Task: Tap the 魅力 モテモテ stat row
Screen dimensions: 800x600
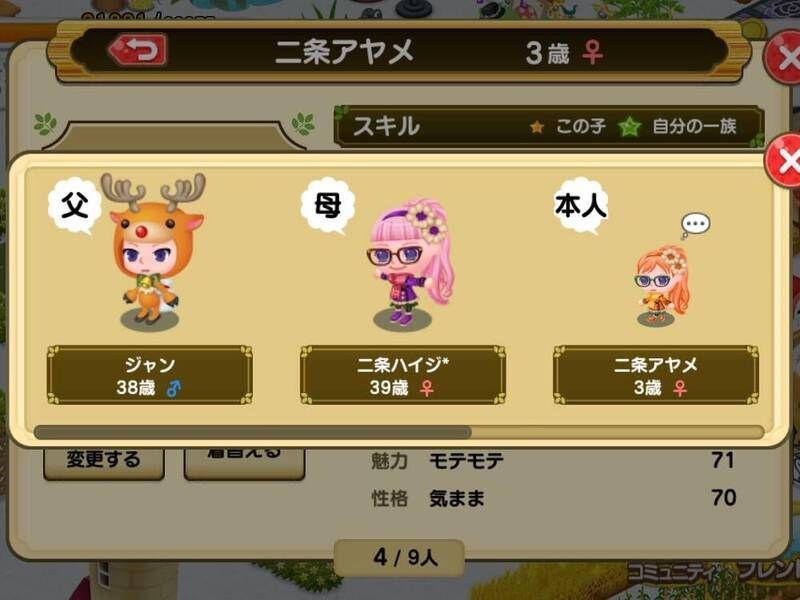Action: tap(553, 461)
